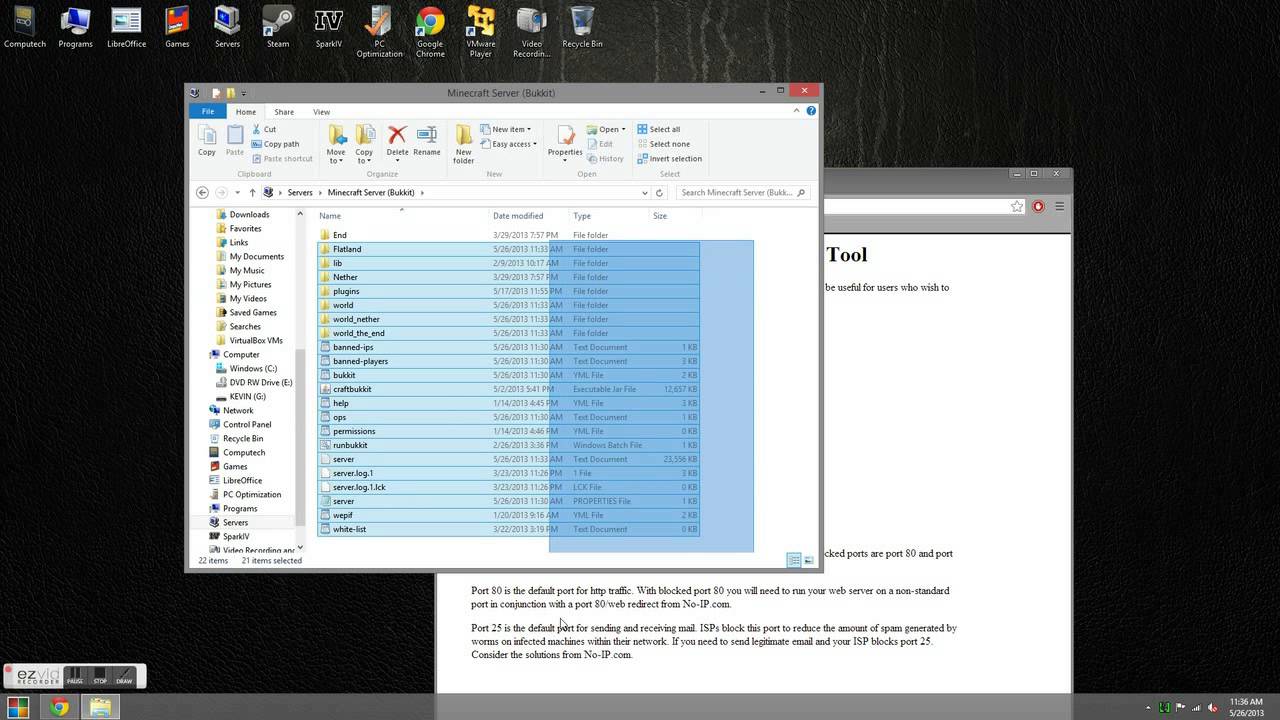Click Select none in the ribbon
This screenshot has width=1280, height=720.
663,144
